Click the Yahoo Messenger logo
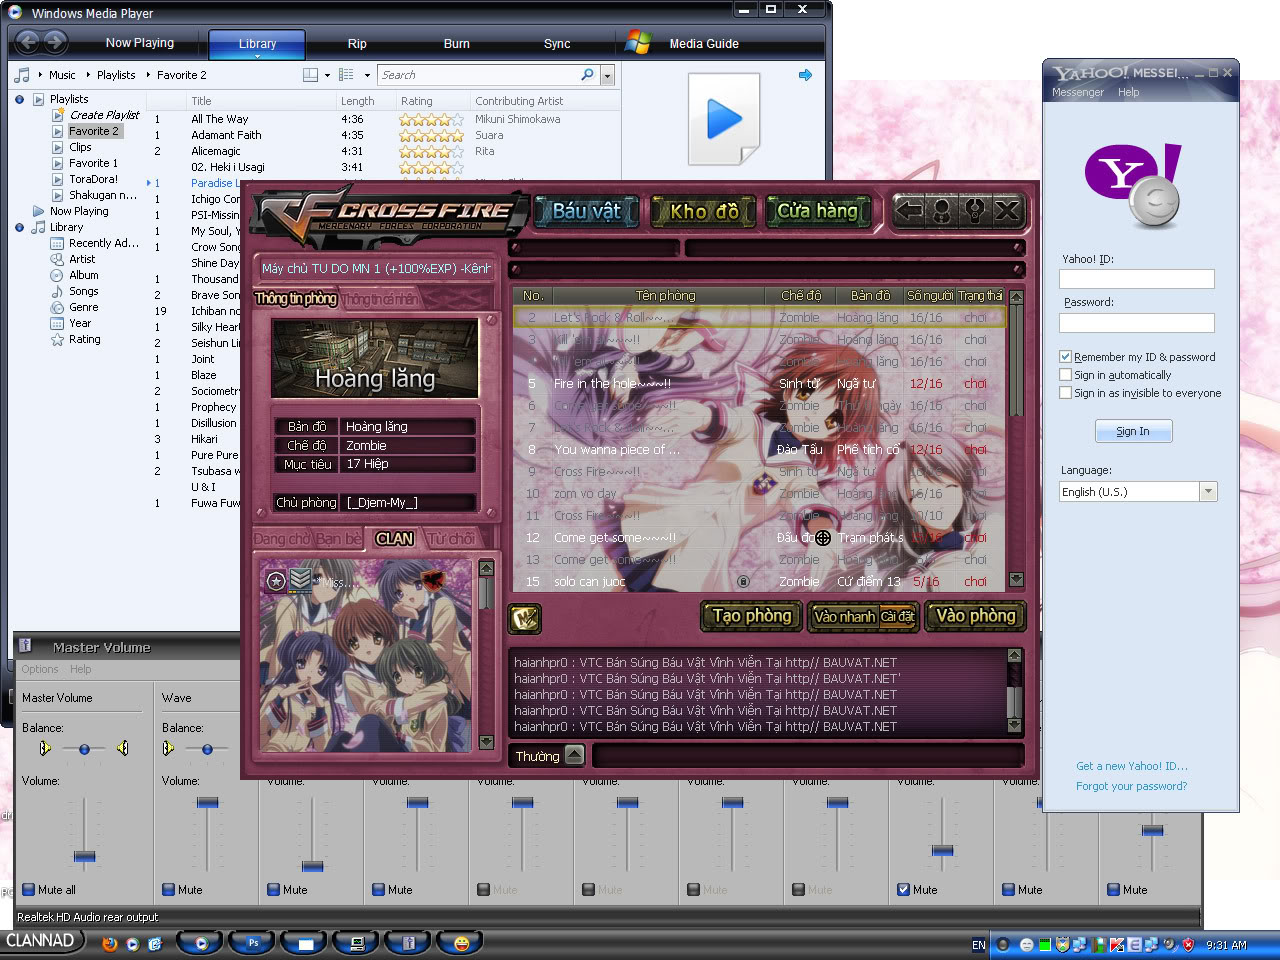1280x960 pixels. [x=1134, y=185]
